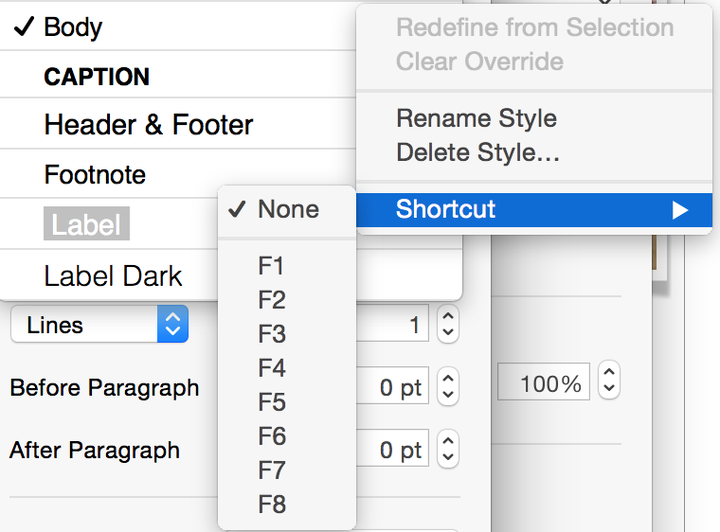This screenshot has height=532, width=720.
Task: Open the Shortcut submenu arrow
Action: [x=680, y=209]
